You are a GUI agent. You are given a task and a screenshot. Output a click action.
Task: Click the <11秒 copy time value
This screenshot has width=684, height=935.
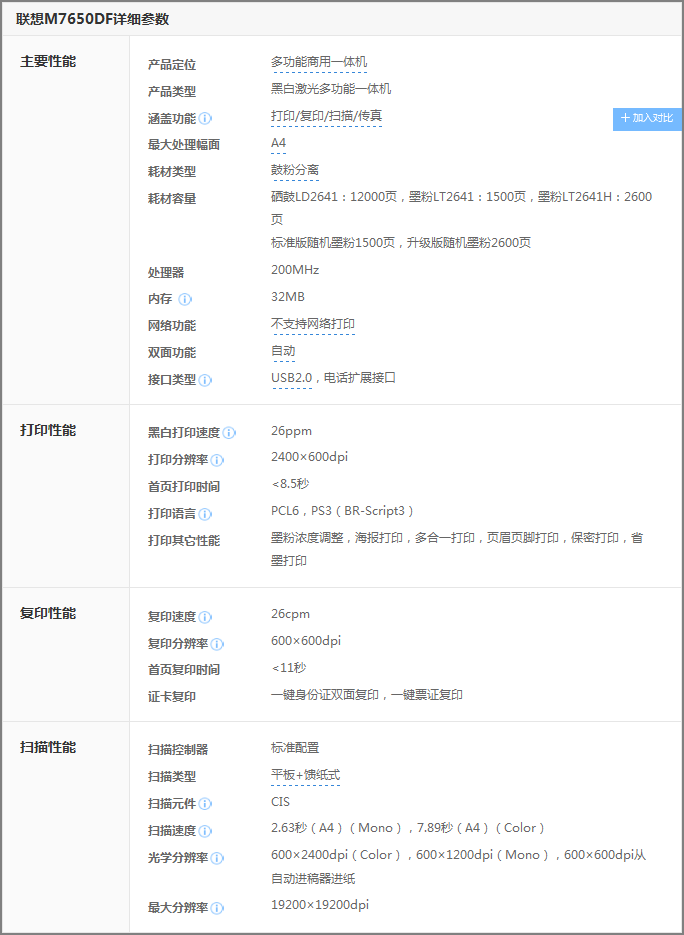[289, 667]
